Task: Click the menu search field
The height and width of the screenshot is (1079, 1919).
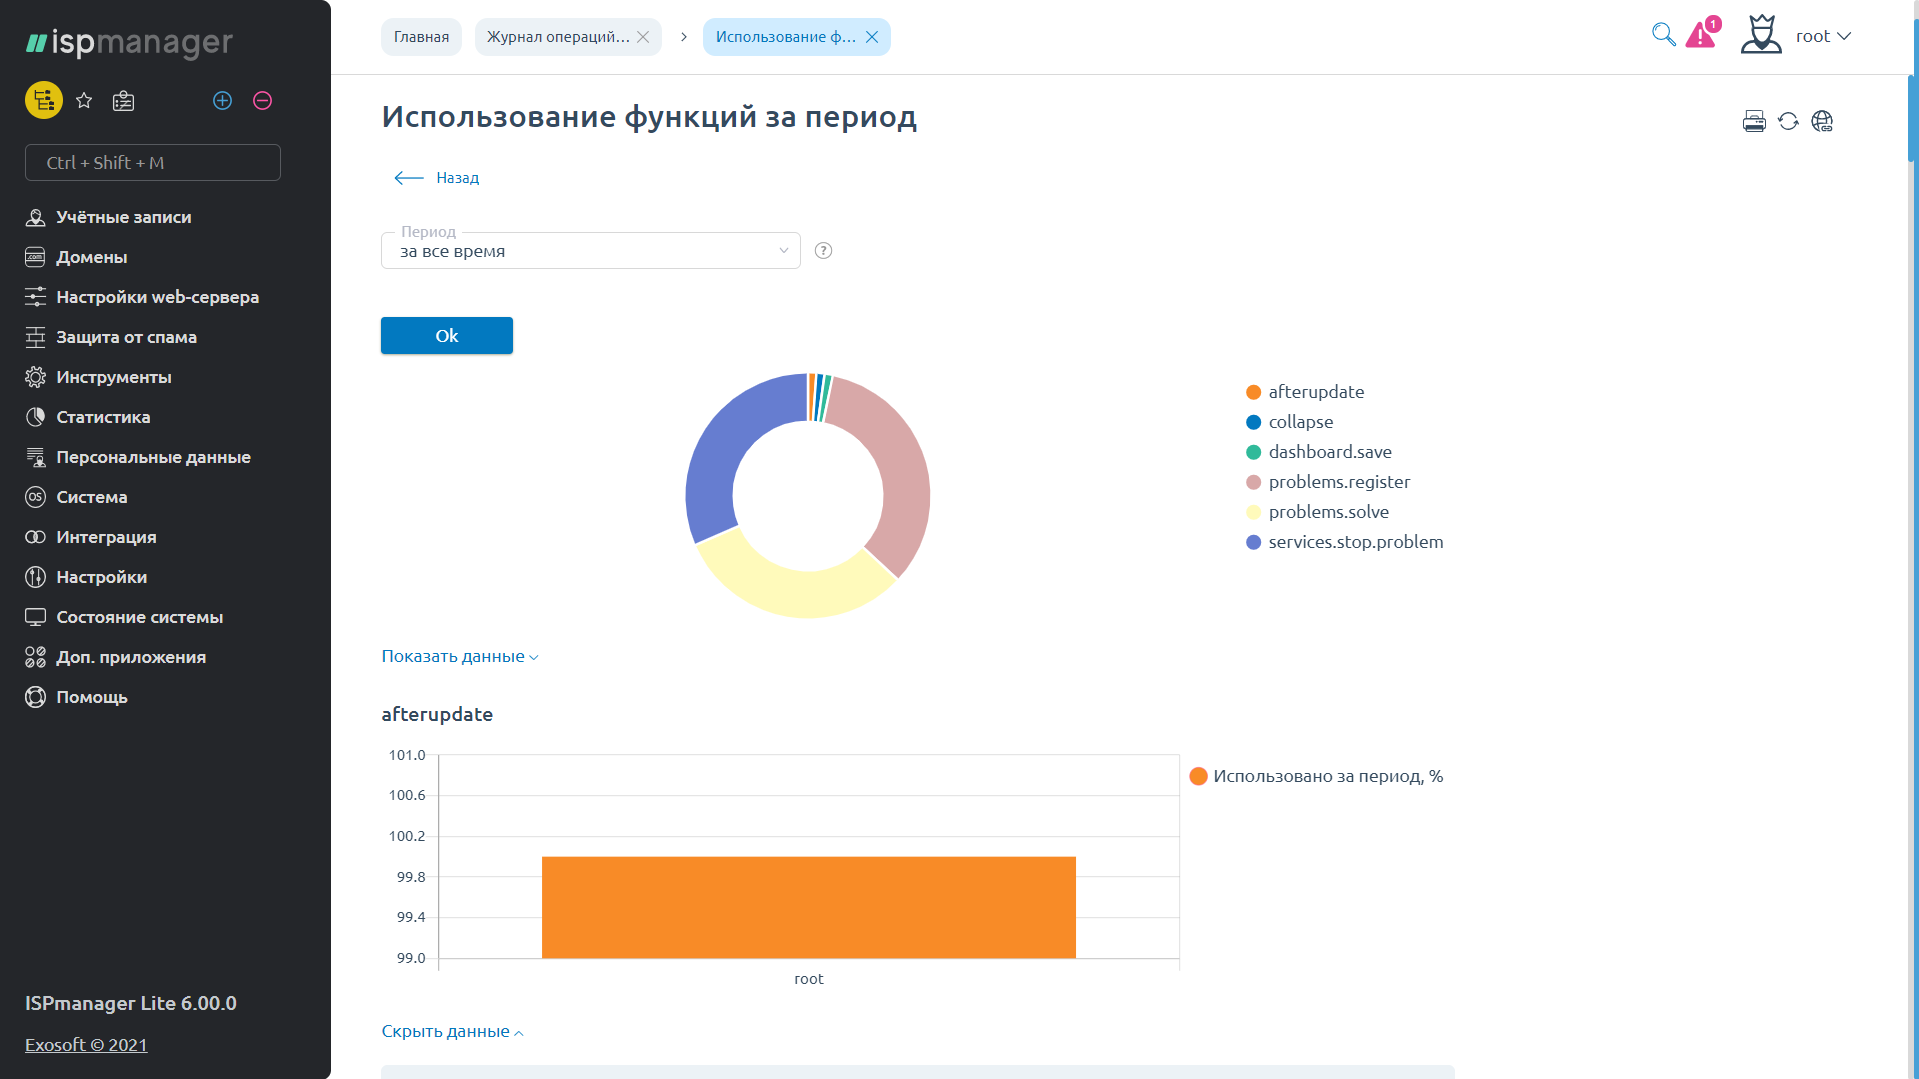Action: (x=153, y=163)
